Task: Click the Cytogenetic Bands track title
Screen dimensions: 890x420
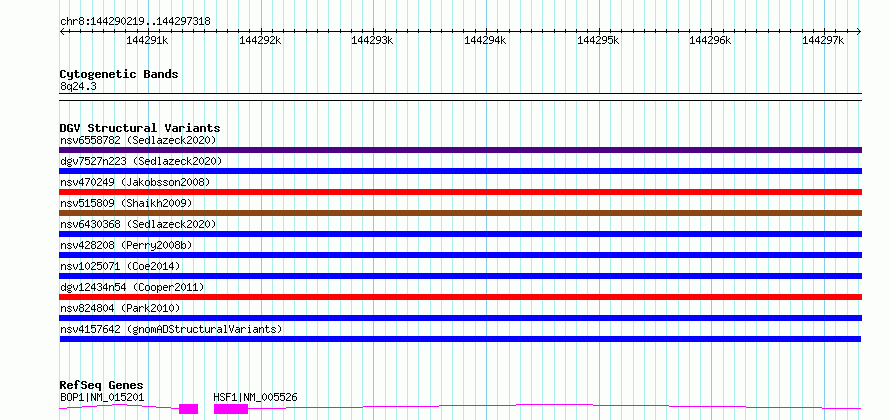Action: click(119, 74)
